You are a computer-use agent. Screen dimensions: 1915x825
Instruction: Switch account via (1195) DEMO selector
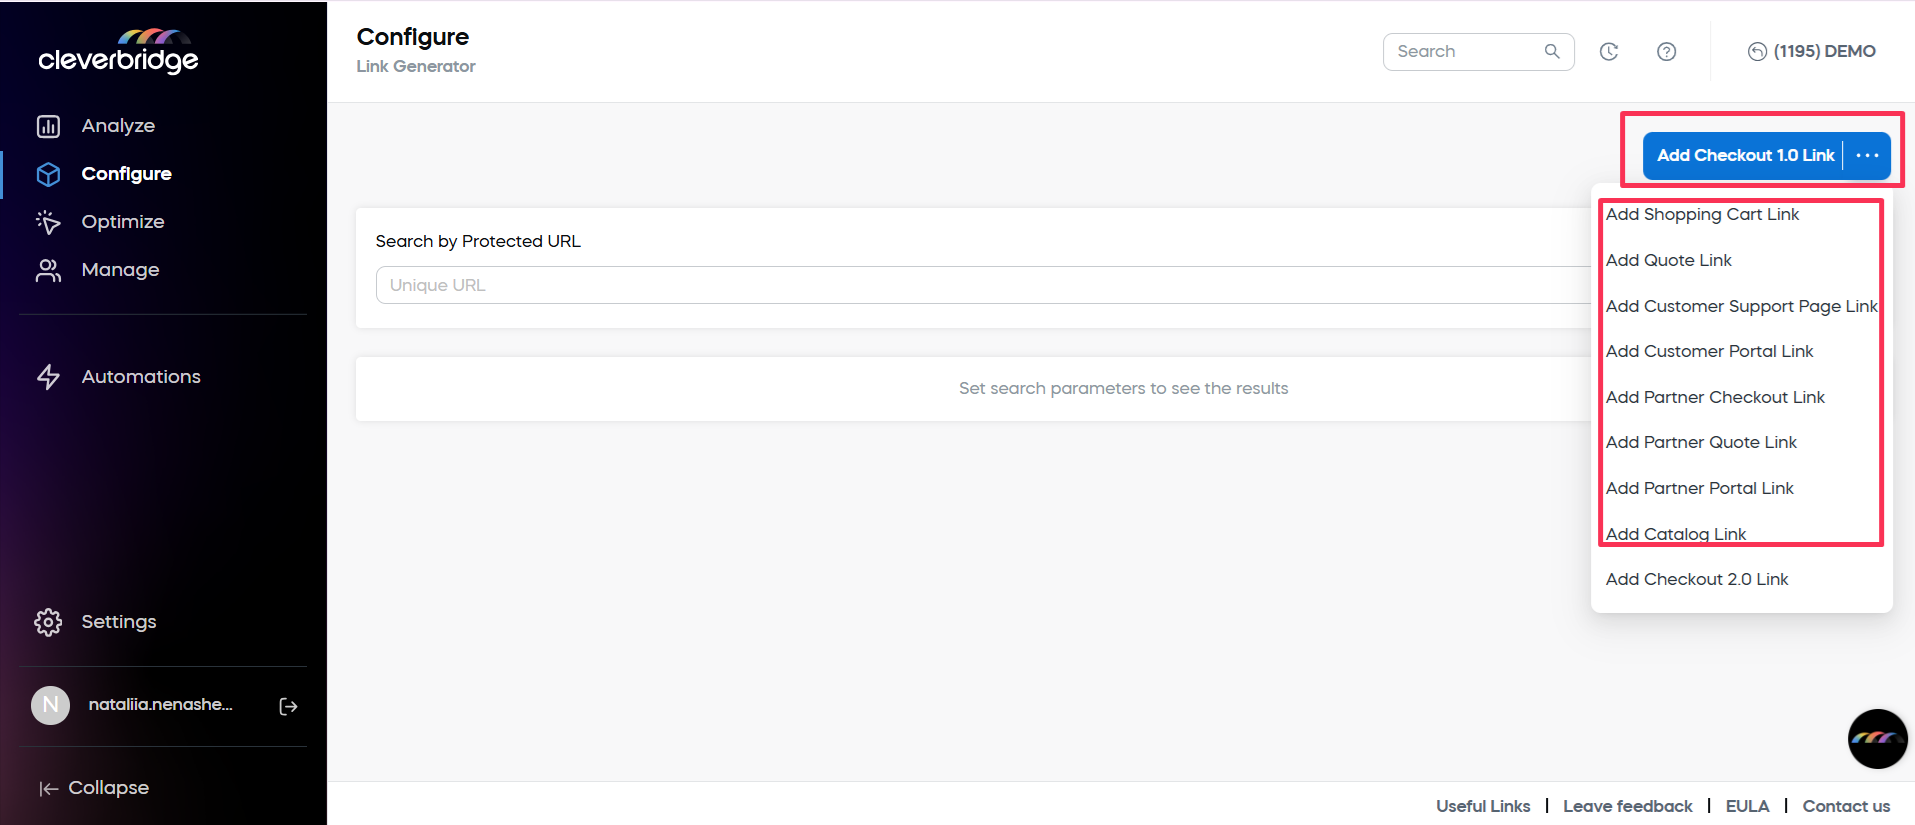coord(1811,52)
